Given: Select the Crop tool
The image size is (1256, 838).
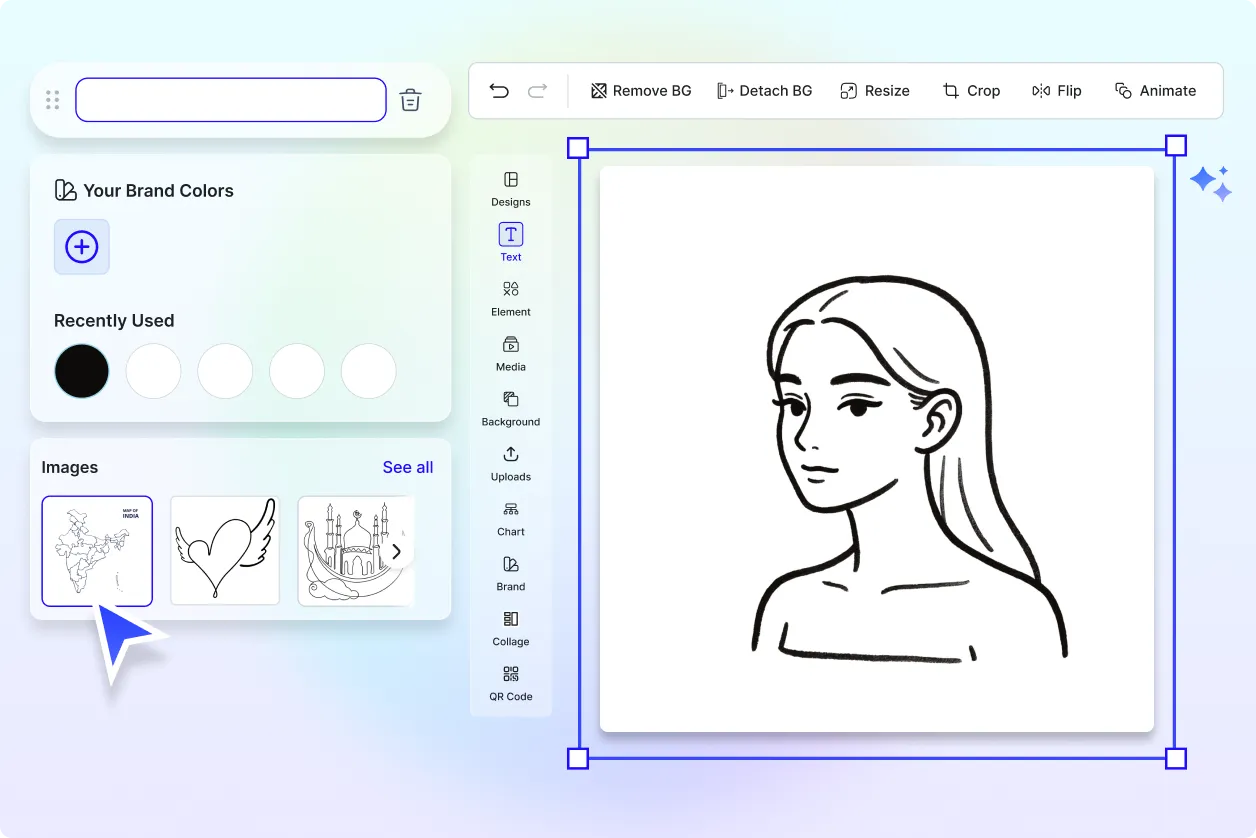Looking at the screenshot, I should [971, 90].
